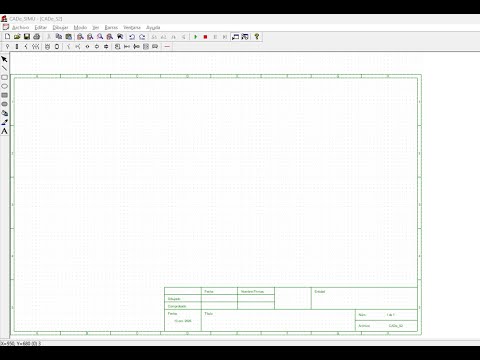Step simulation with the step-forward button
Screen dimensions: 480x360
[x=225, y=37]
